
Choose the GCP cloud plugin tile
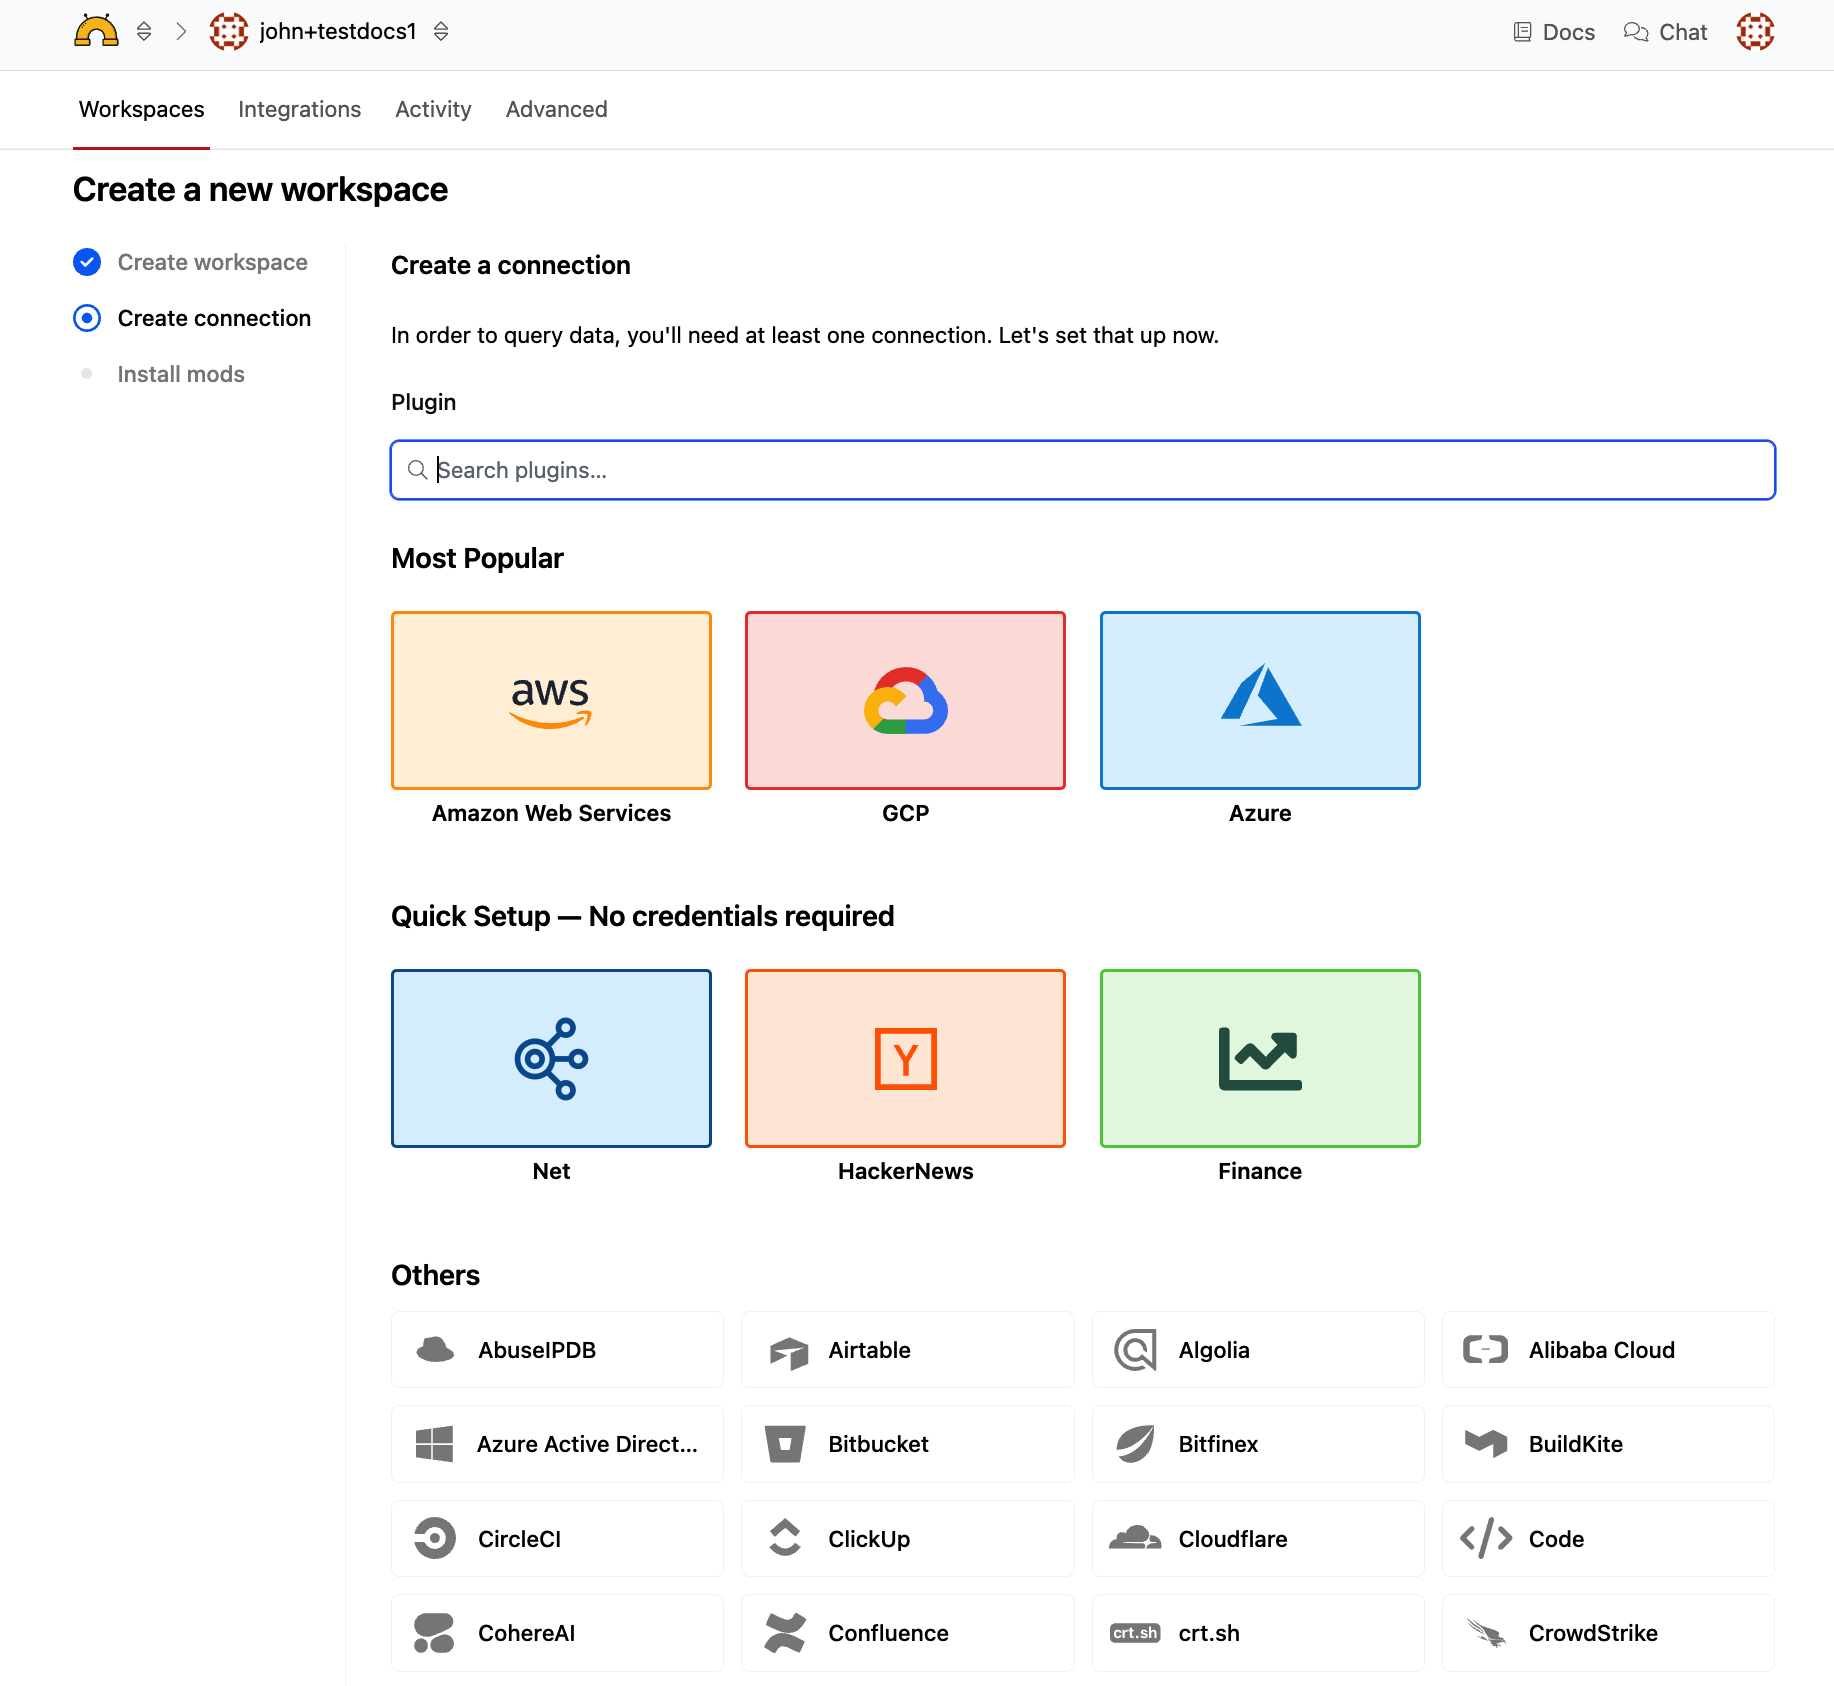[905, 700]
